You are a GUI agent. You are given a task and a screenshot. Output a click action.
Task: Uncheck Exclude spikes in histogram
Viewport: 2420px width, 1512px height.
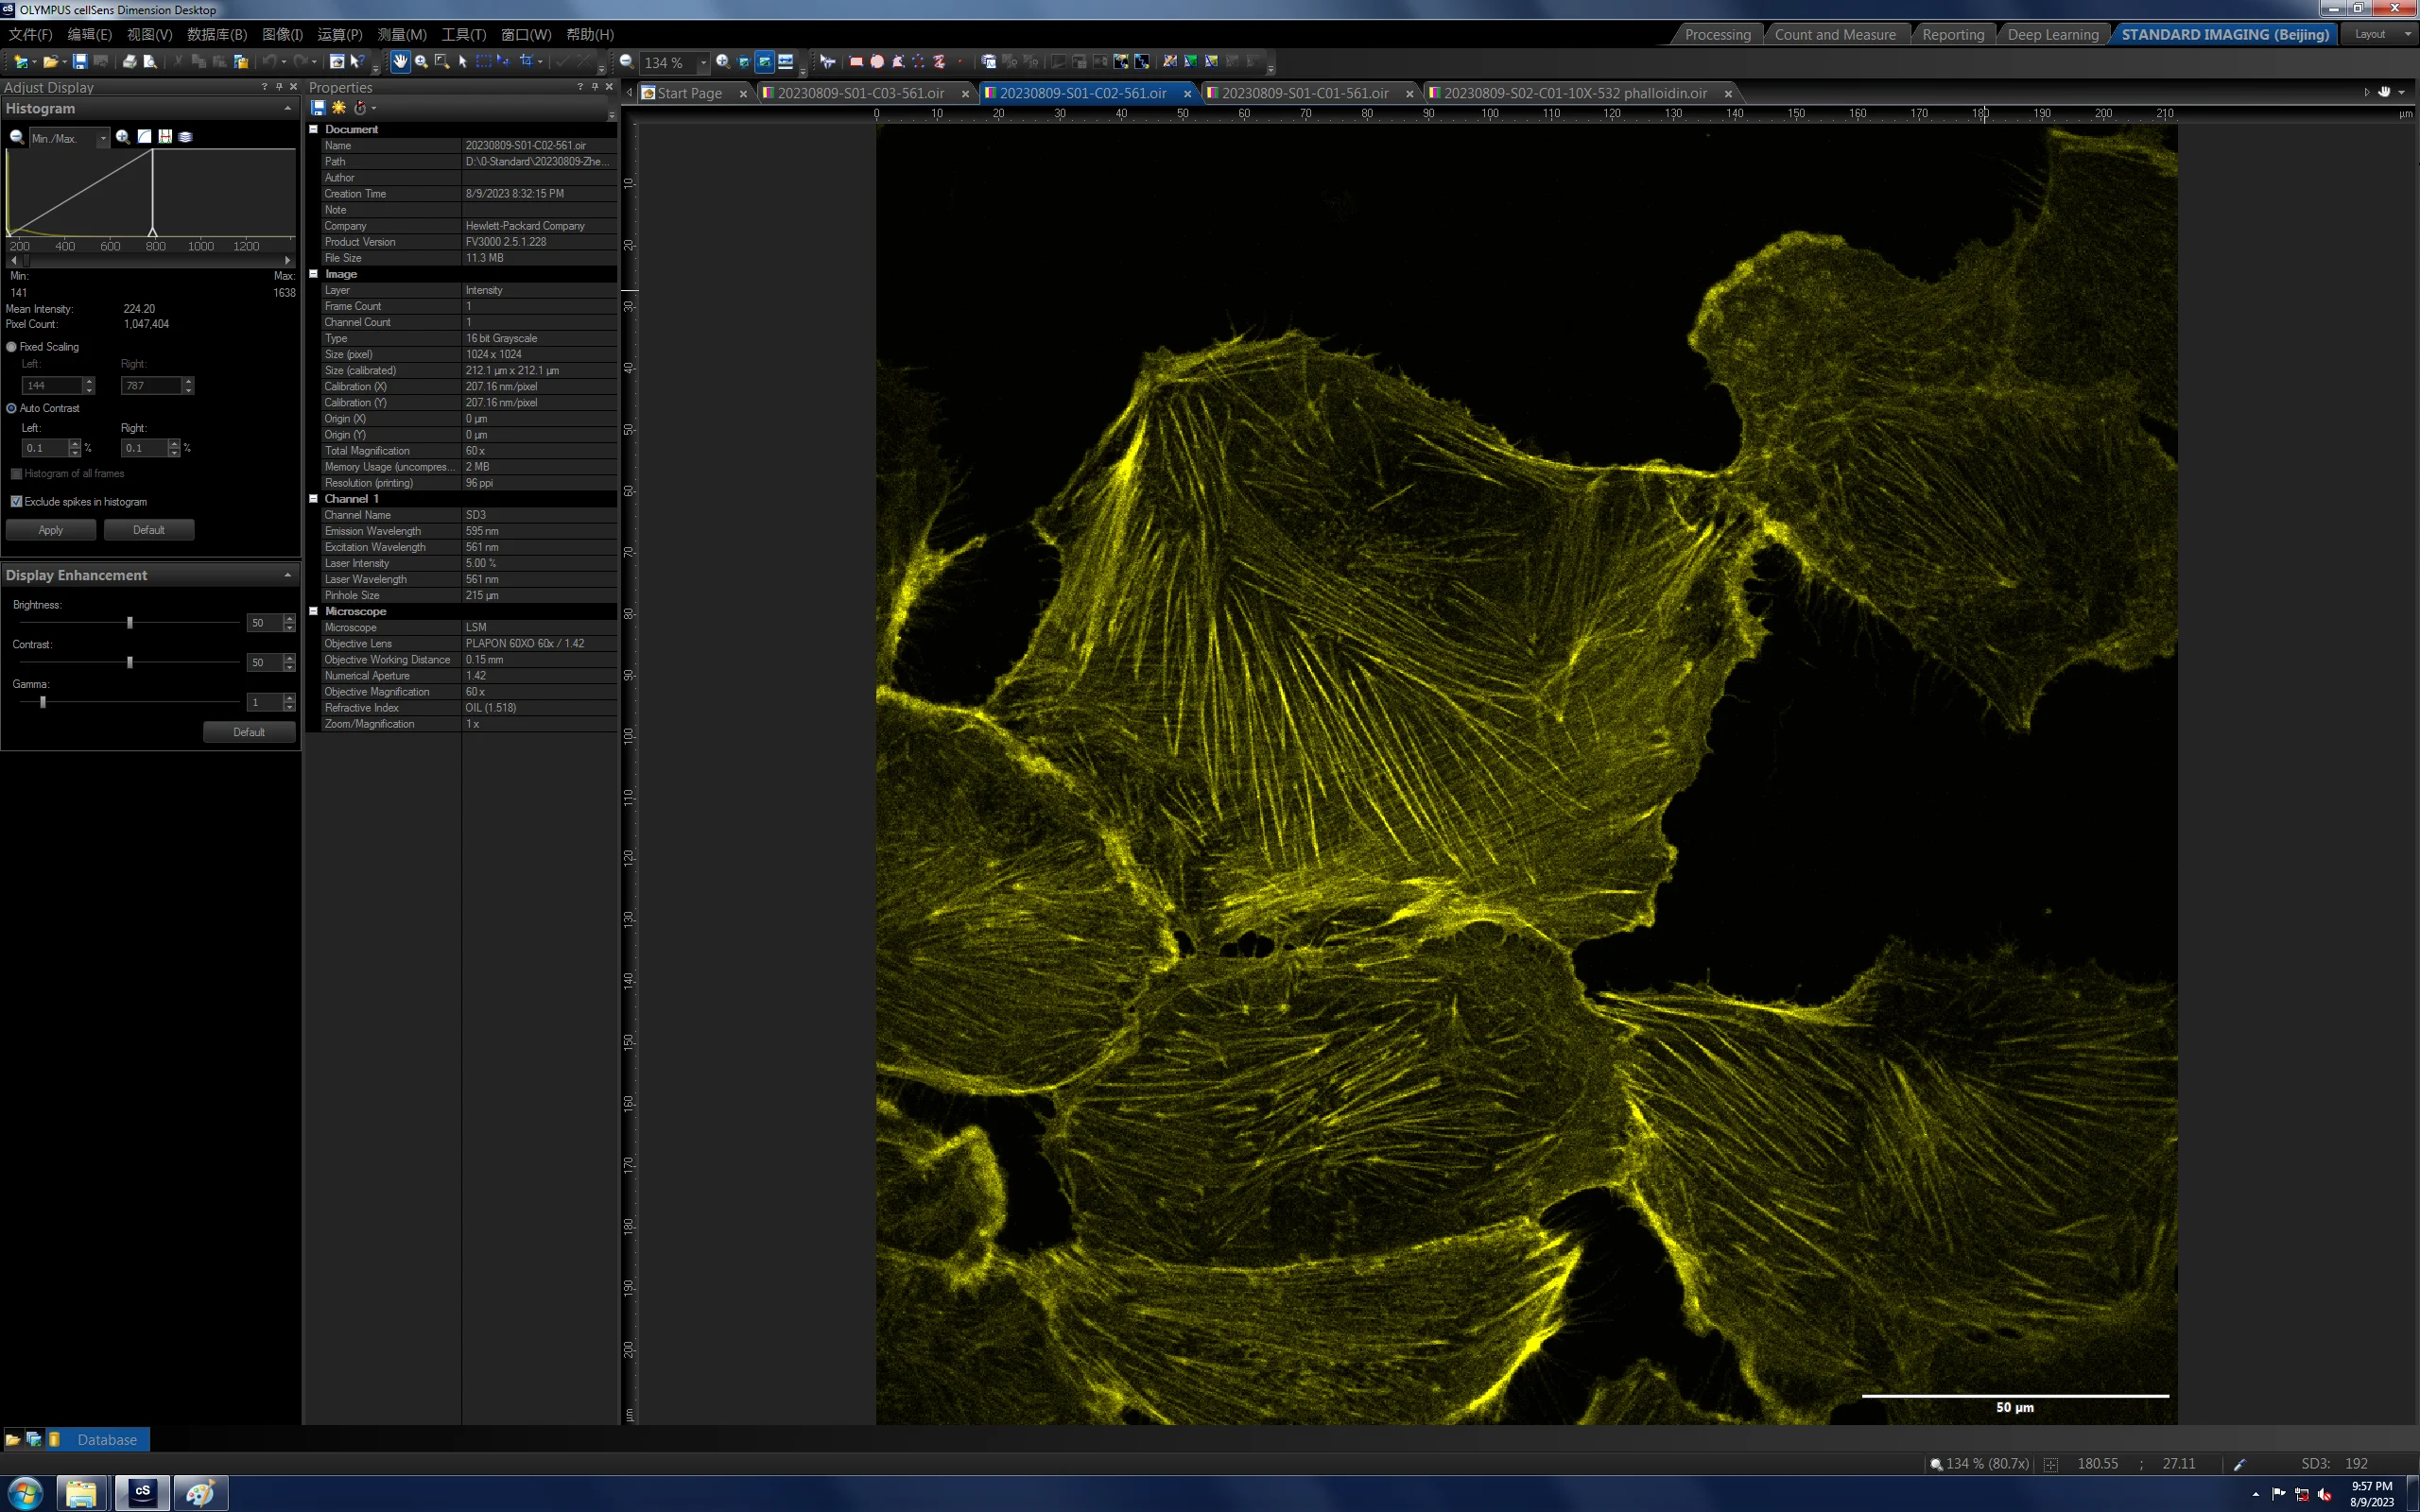tap(16, 502)
